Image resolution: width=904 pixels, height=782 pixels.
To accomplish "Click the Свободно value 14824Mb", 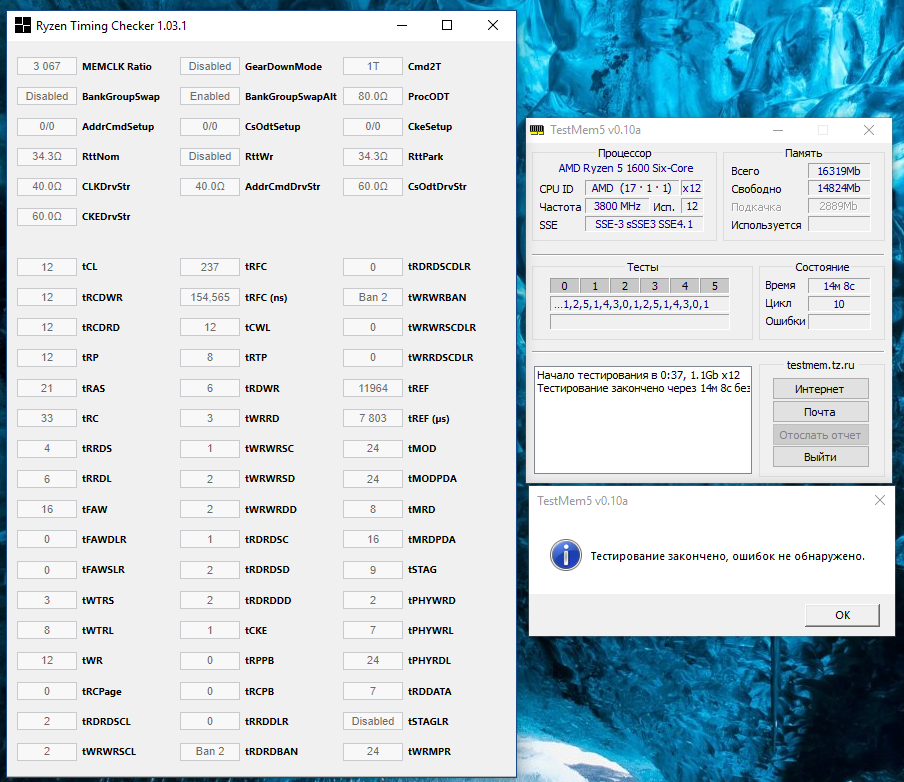I will pyautogui.click(x=839, y=188).
